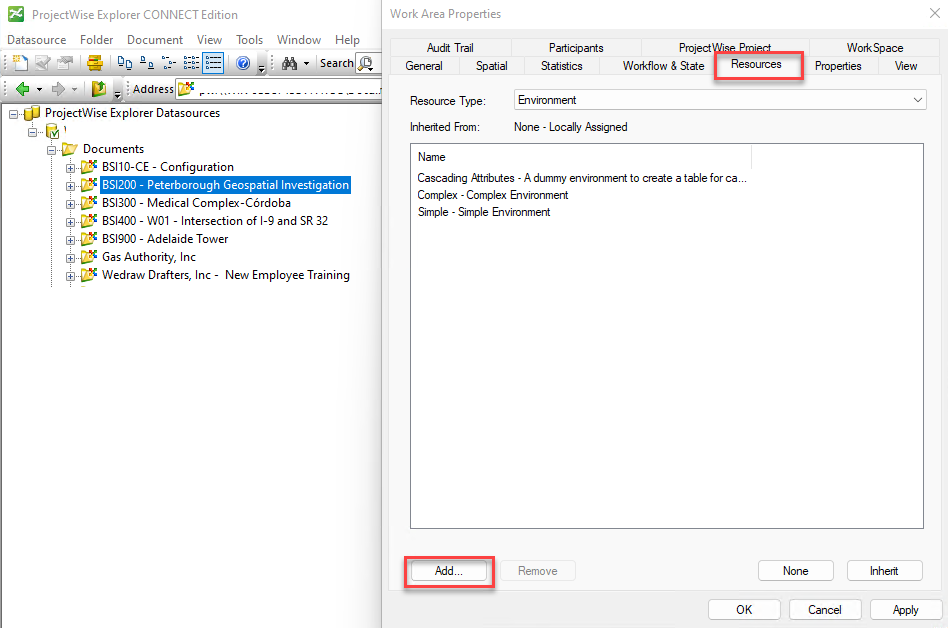948x628 pixels.
Task: Open the Document menu
Action: tap(155, 40)
